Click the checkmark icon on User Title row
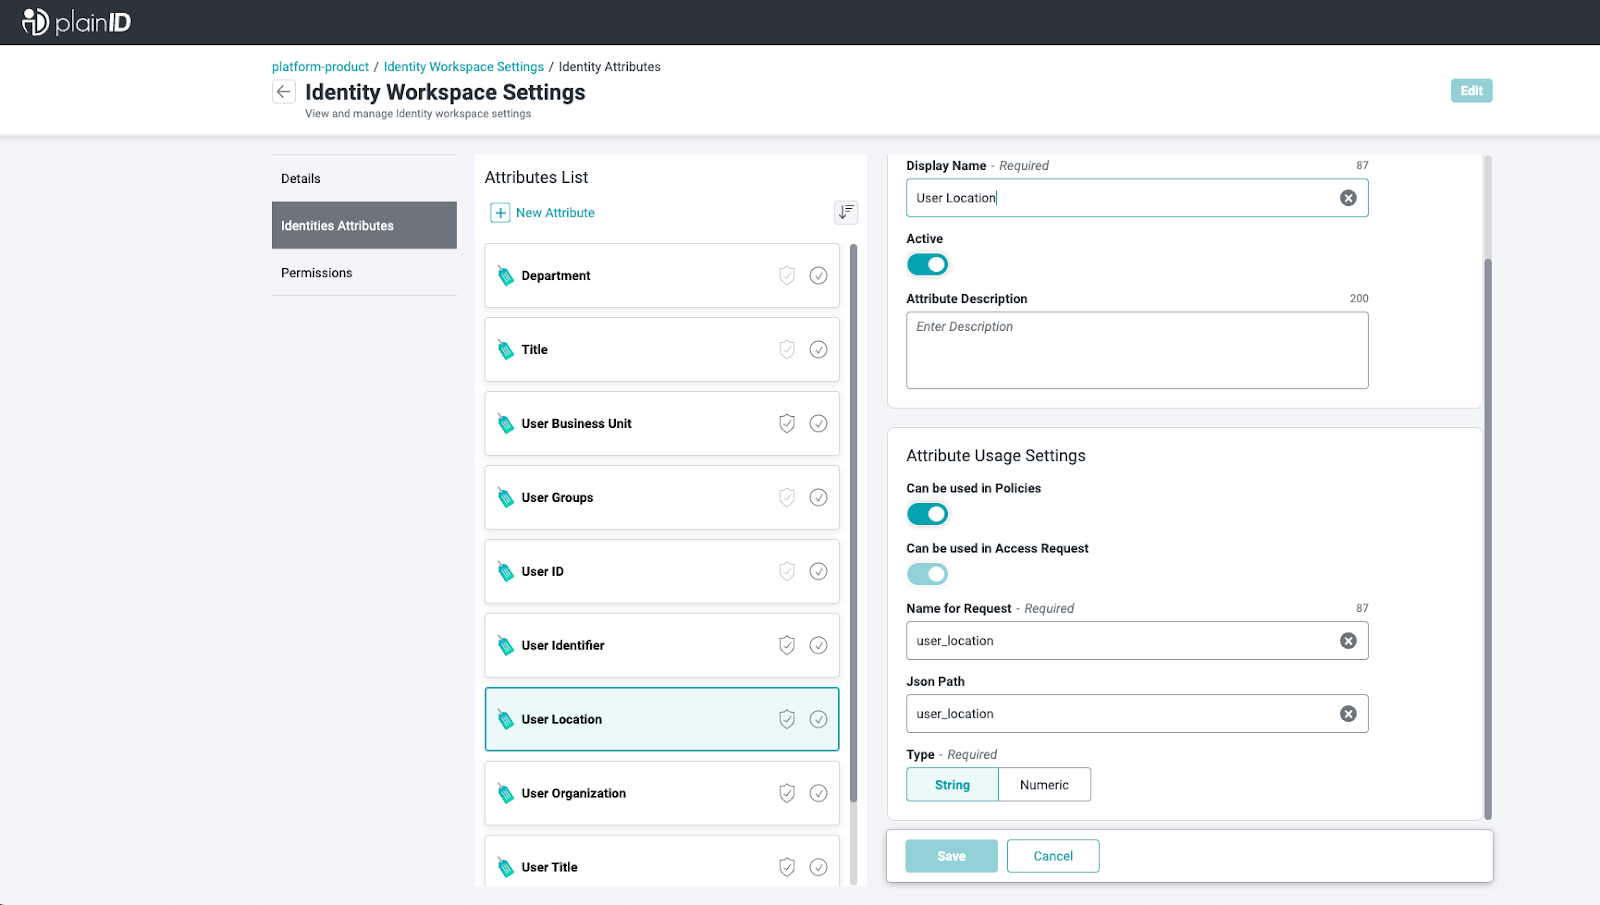The width and height of the screenshot is (1600, 905). (818, 867)
